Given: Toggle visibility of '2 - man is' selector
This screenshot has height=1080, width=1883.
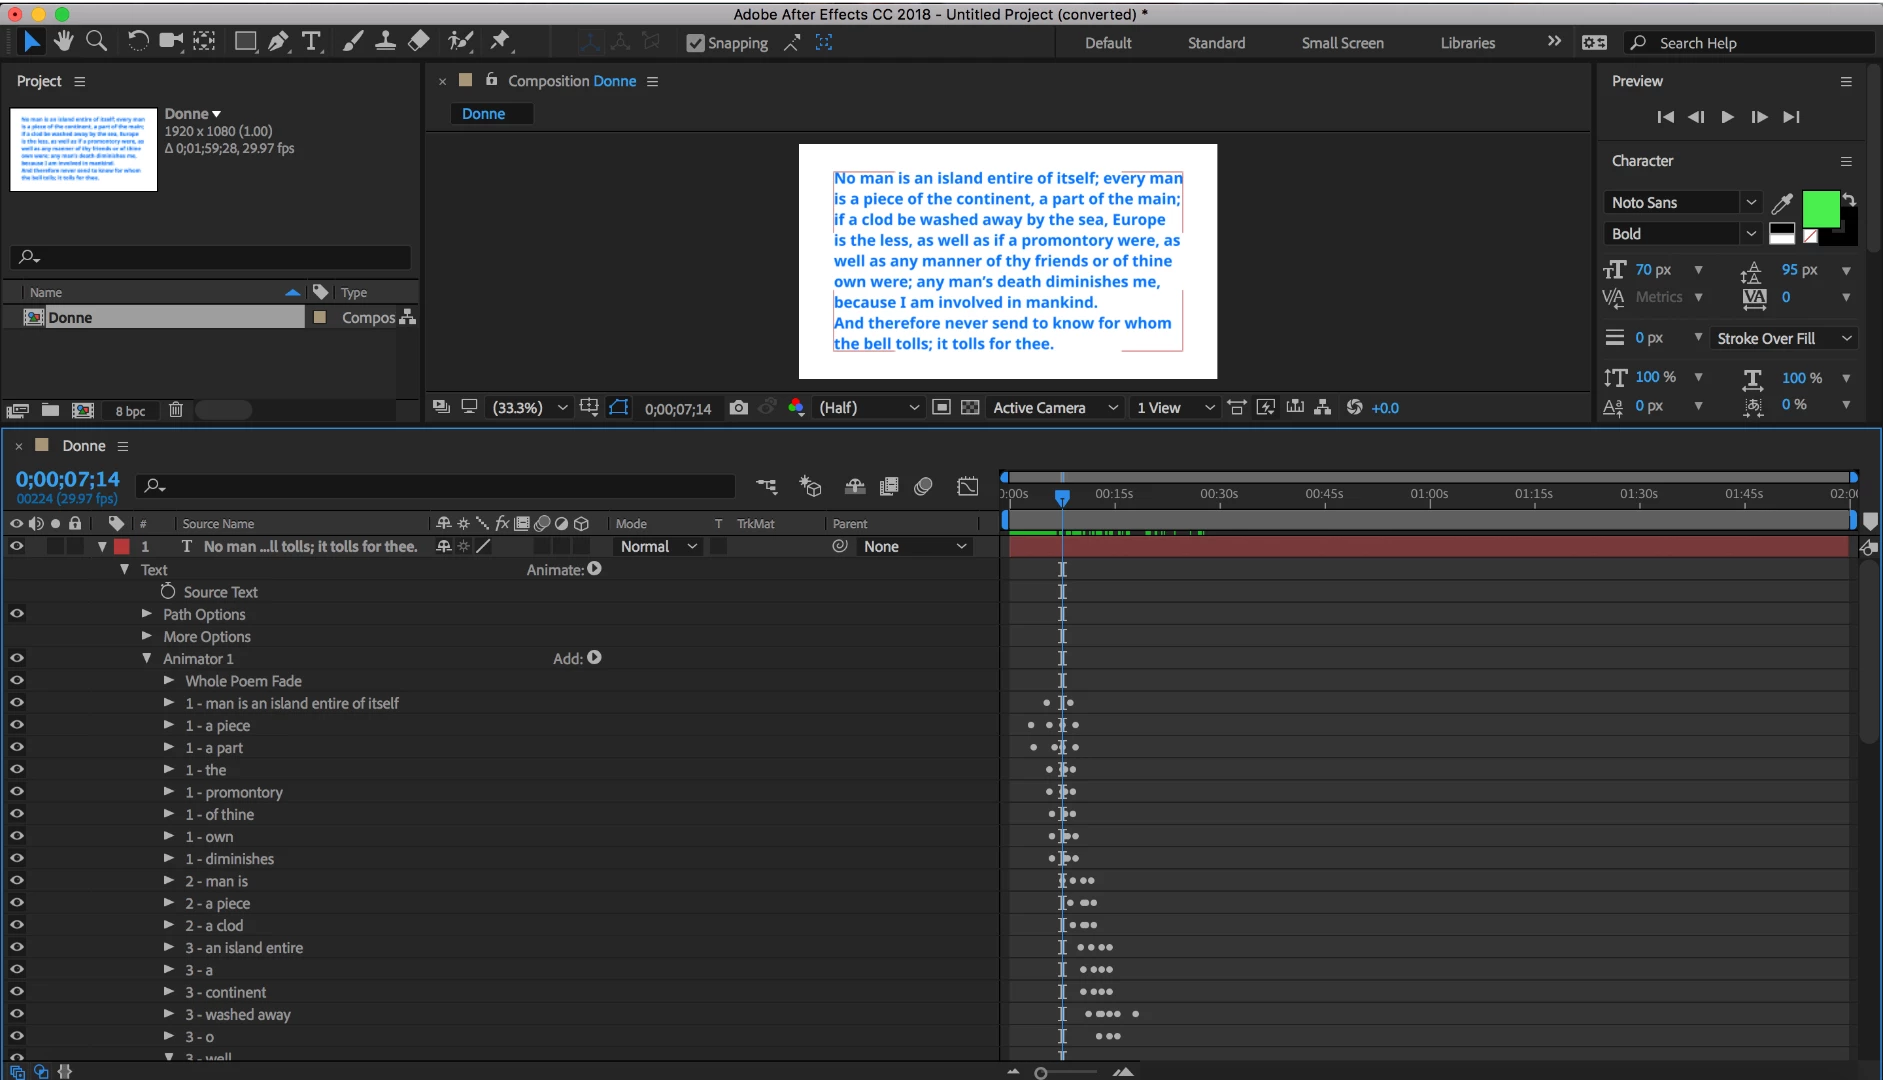Looking at the screenshot, I should (16, 880).
